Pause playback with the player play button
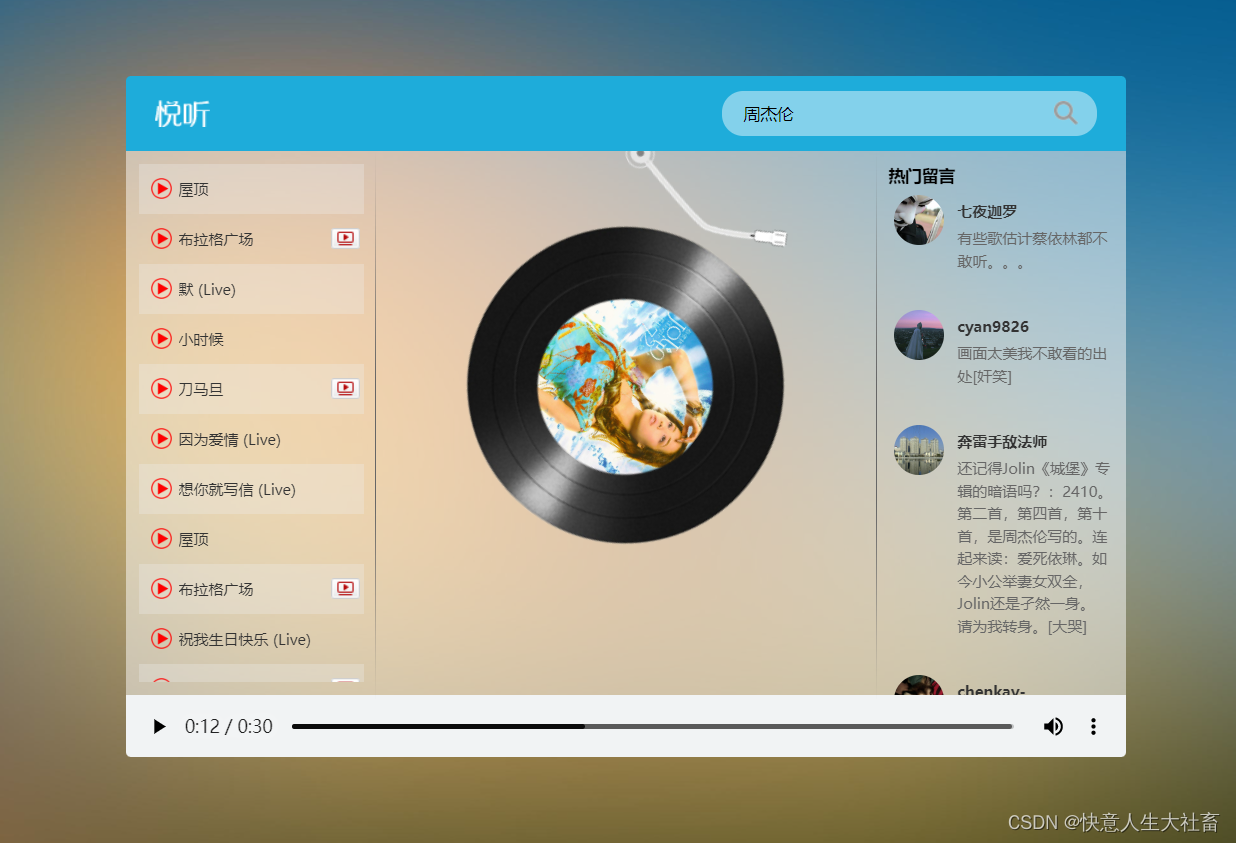Screen dimensions: 1236x843 [159, 727]
